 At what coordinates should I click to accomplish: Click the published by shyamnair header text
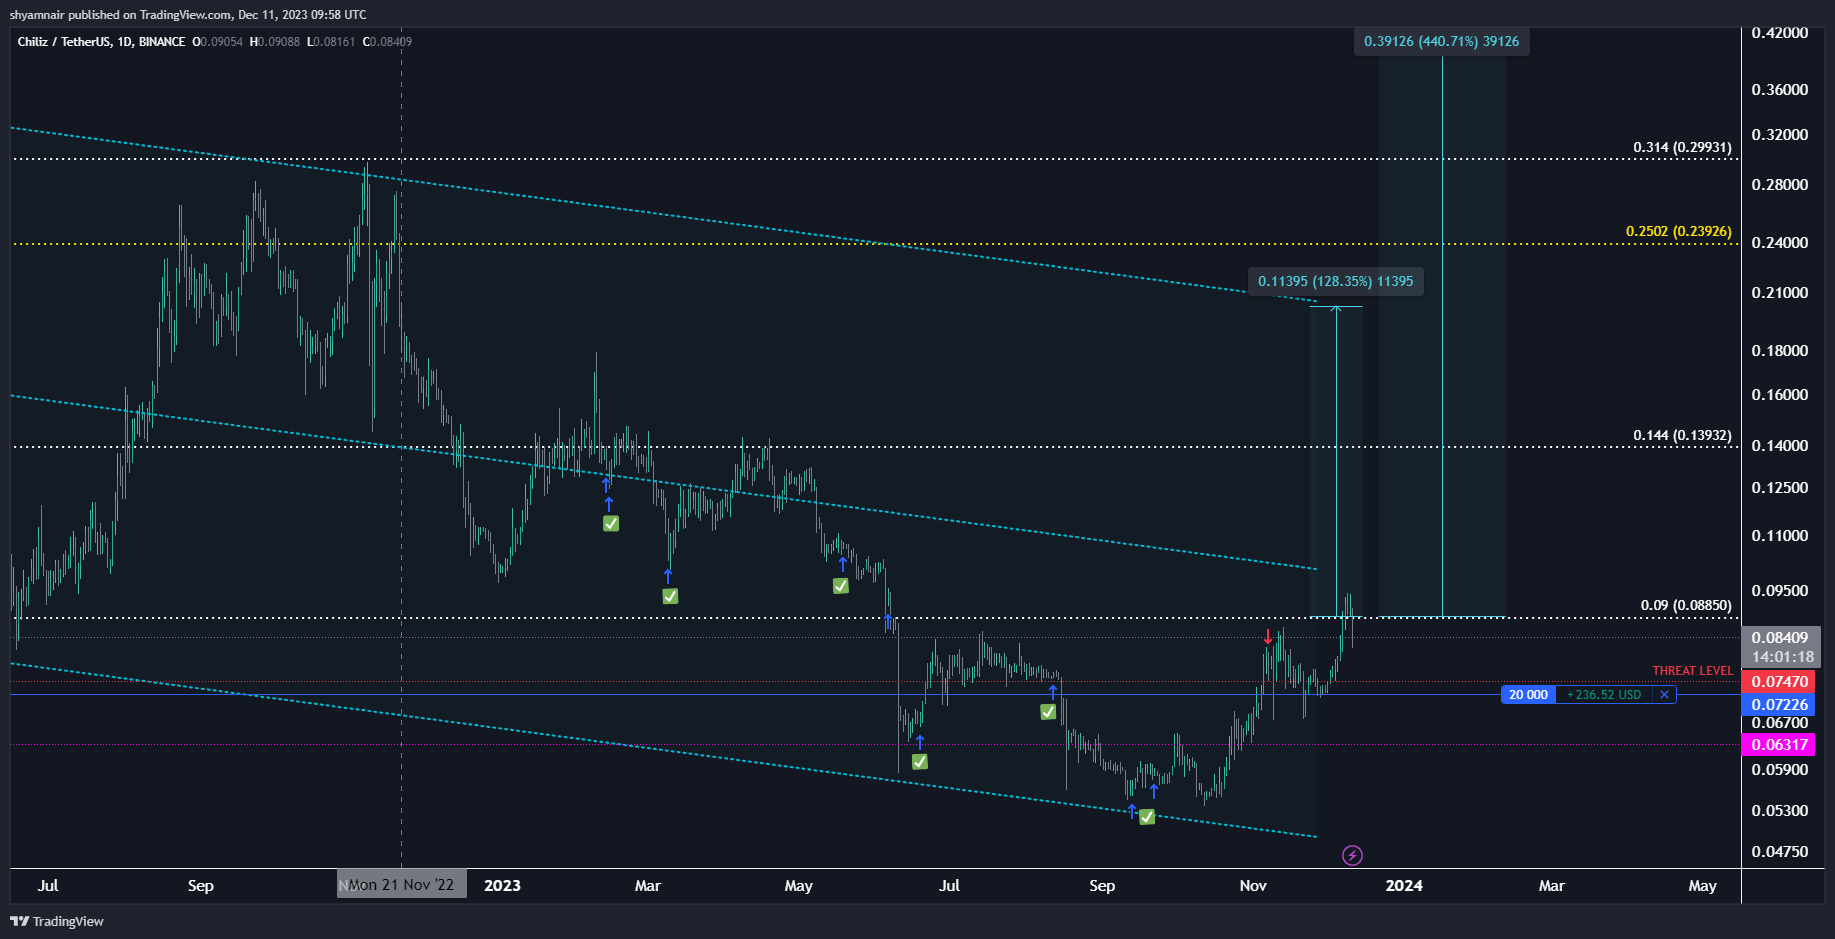coord(188,15)
